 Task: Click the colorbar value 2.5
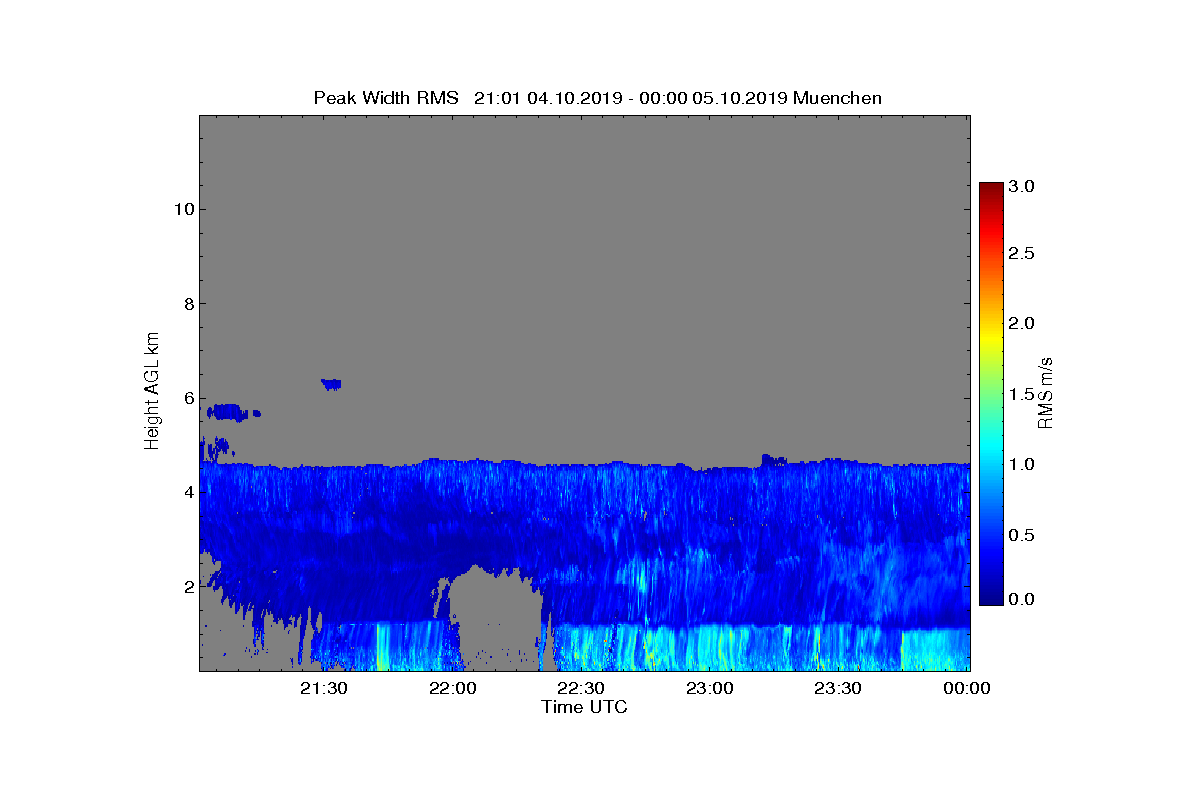(1021, 254)
